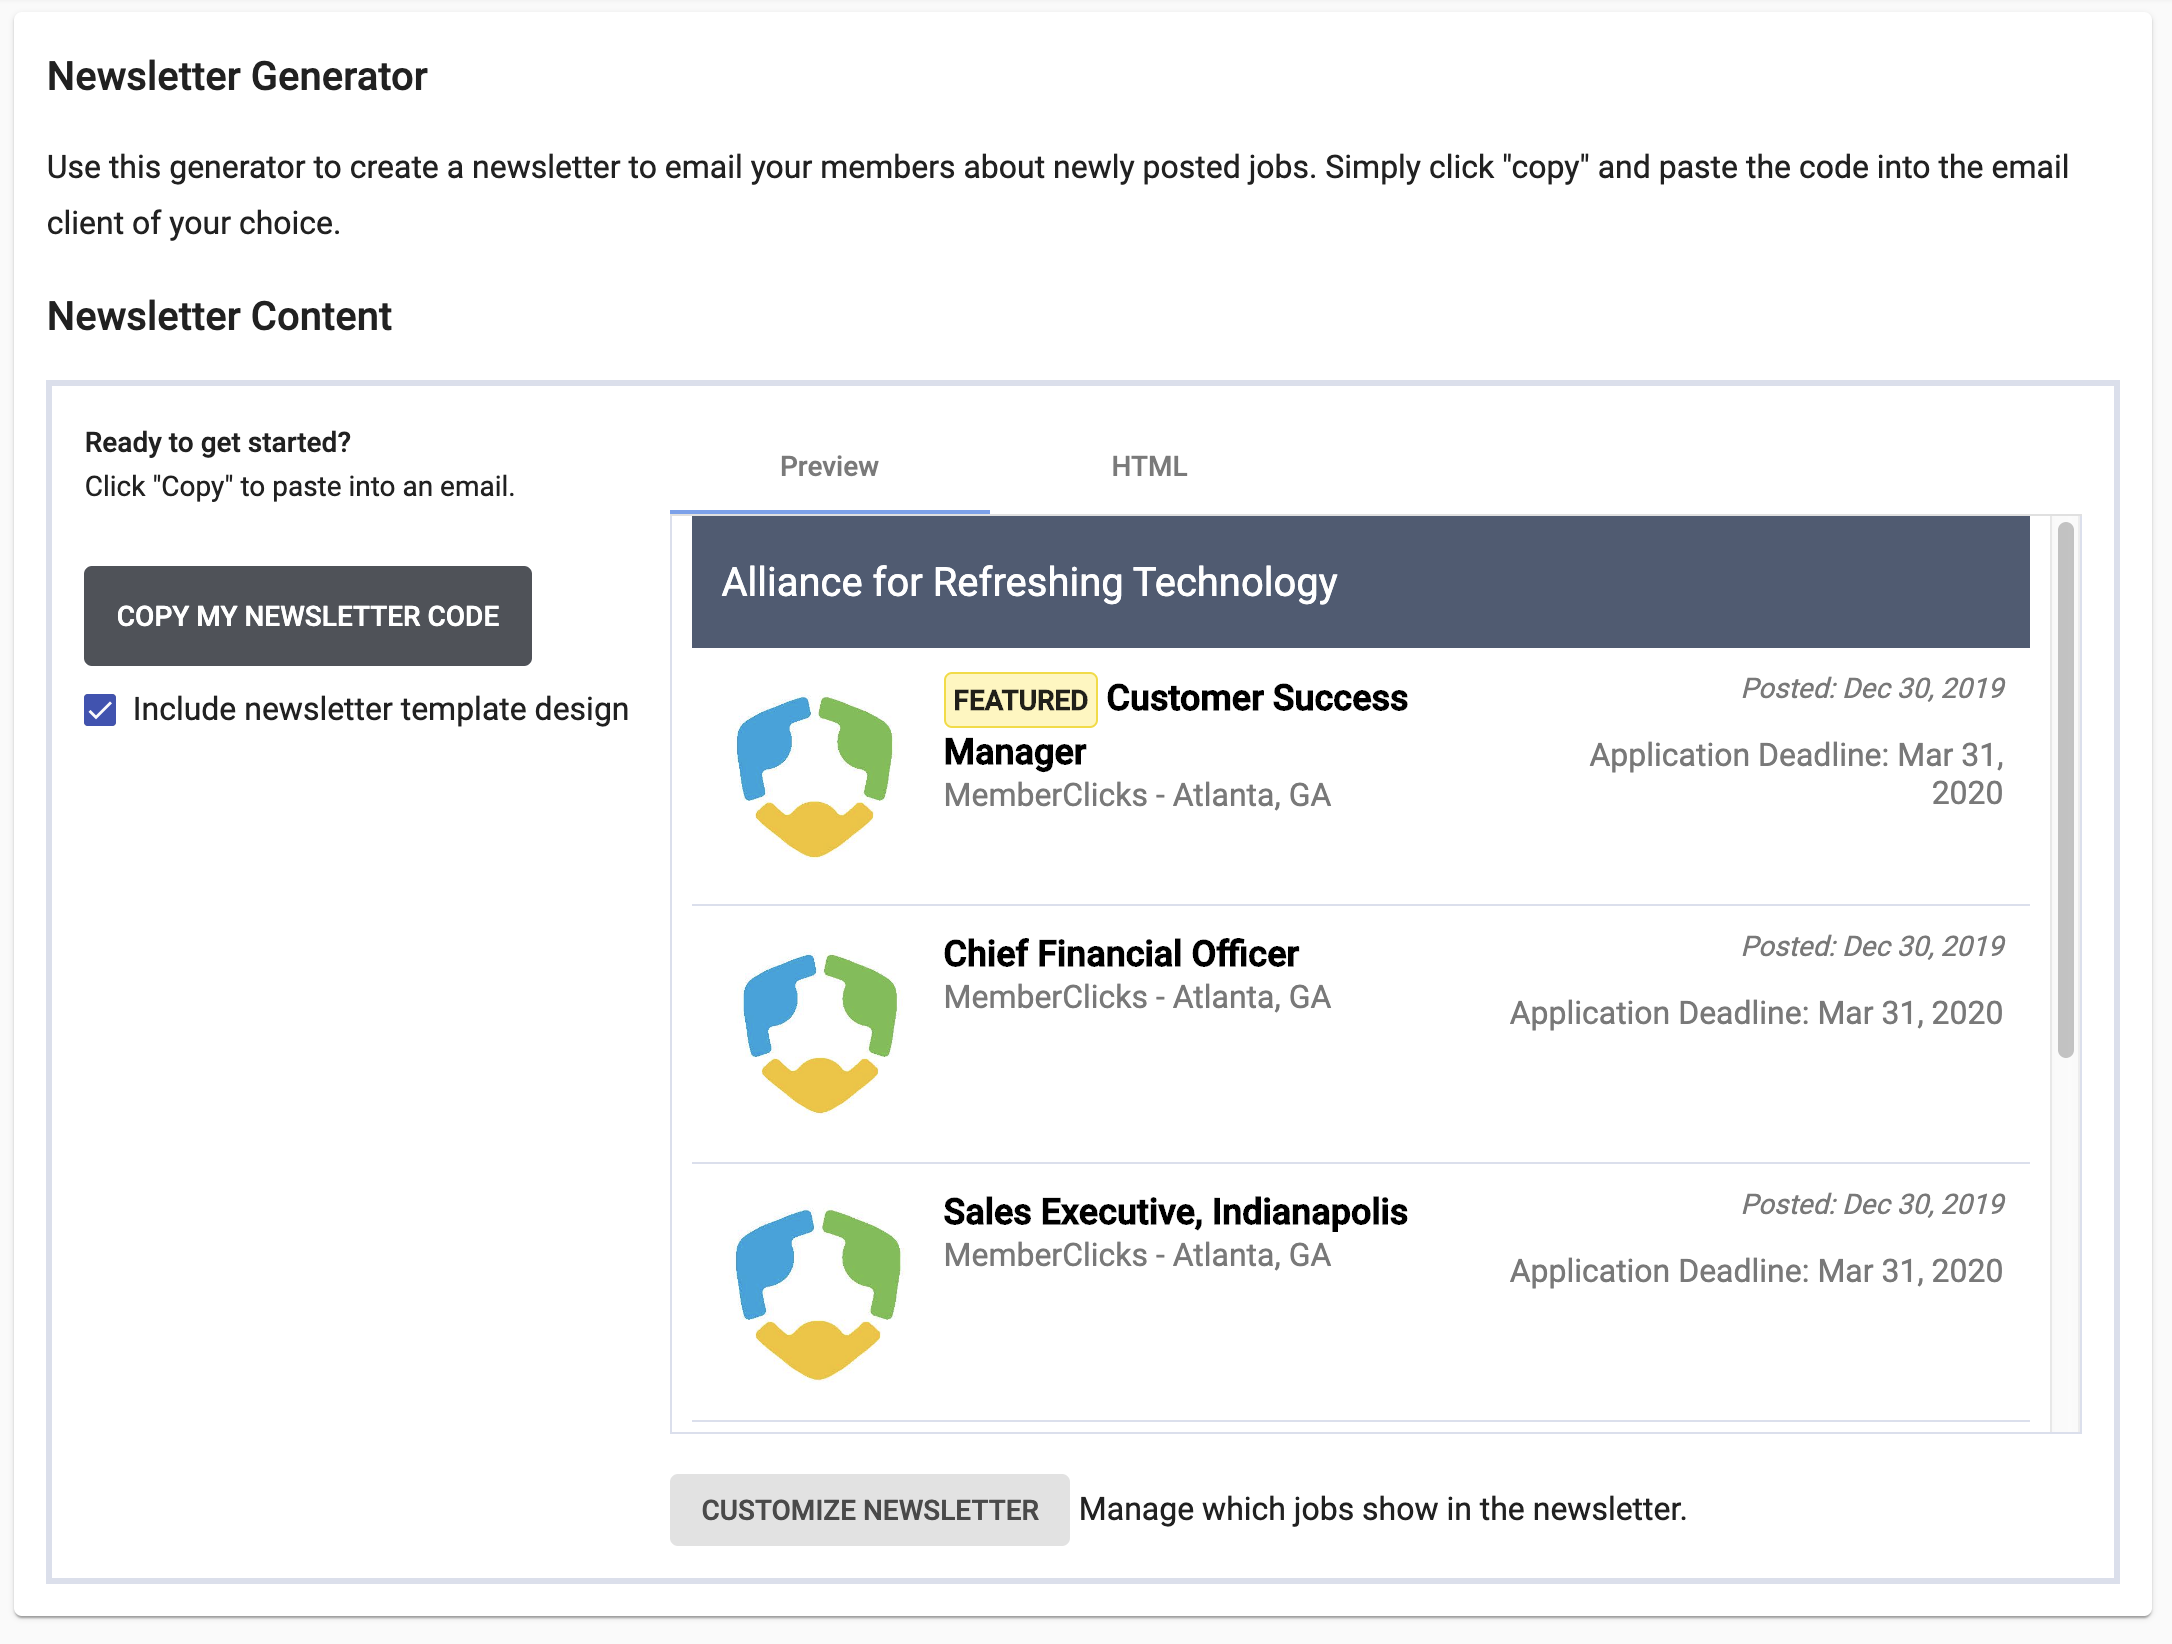Image resolution: width=2172 pixels, height=1644 pixels.
Task: Click the Newsletter Content heading
Action: [x=219, y=316]
